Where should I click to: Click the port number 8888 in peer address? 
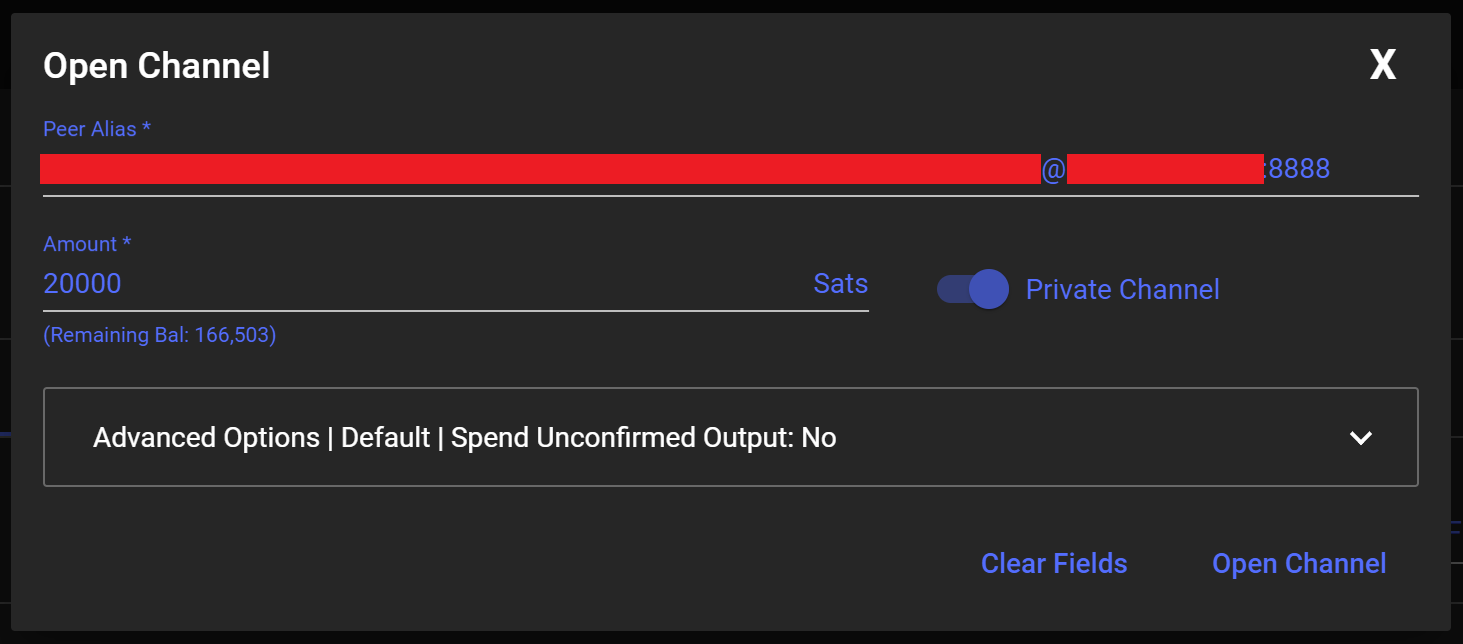click(1299, 168)
